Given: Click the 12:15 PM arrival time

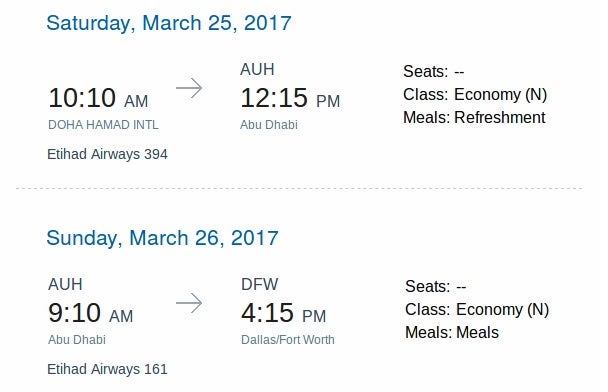Looking at the screenshot, I should (290, 98).
